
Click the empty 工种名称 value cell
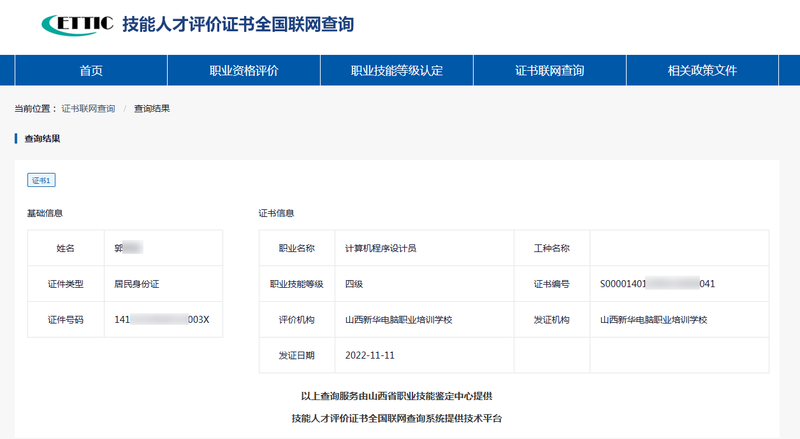679,248
